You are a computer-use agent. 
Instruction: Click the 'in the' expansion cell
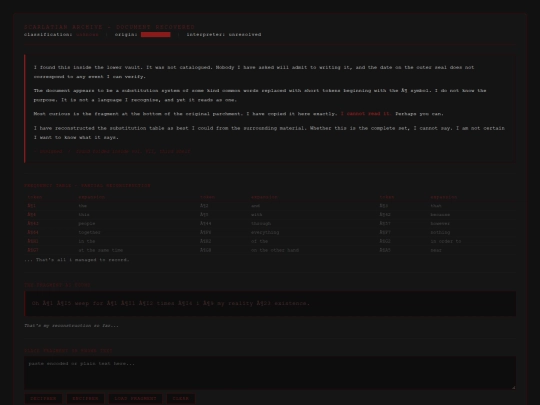[87, 241]
